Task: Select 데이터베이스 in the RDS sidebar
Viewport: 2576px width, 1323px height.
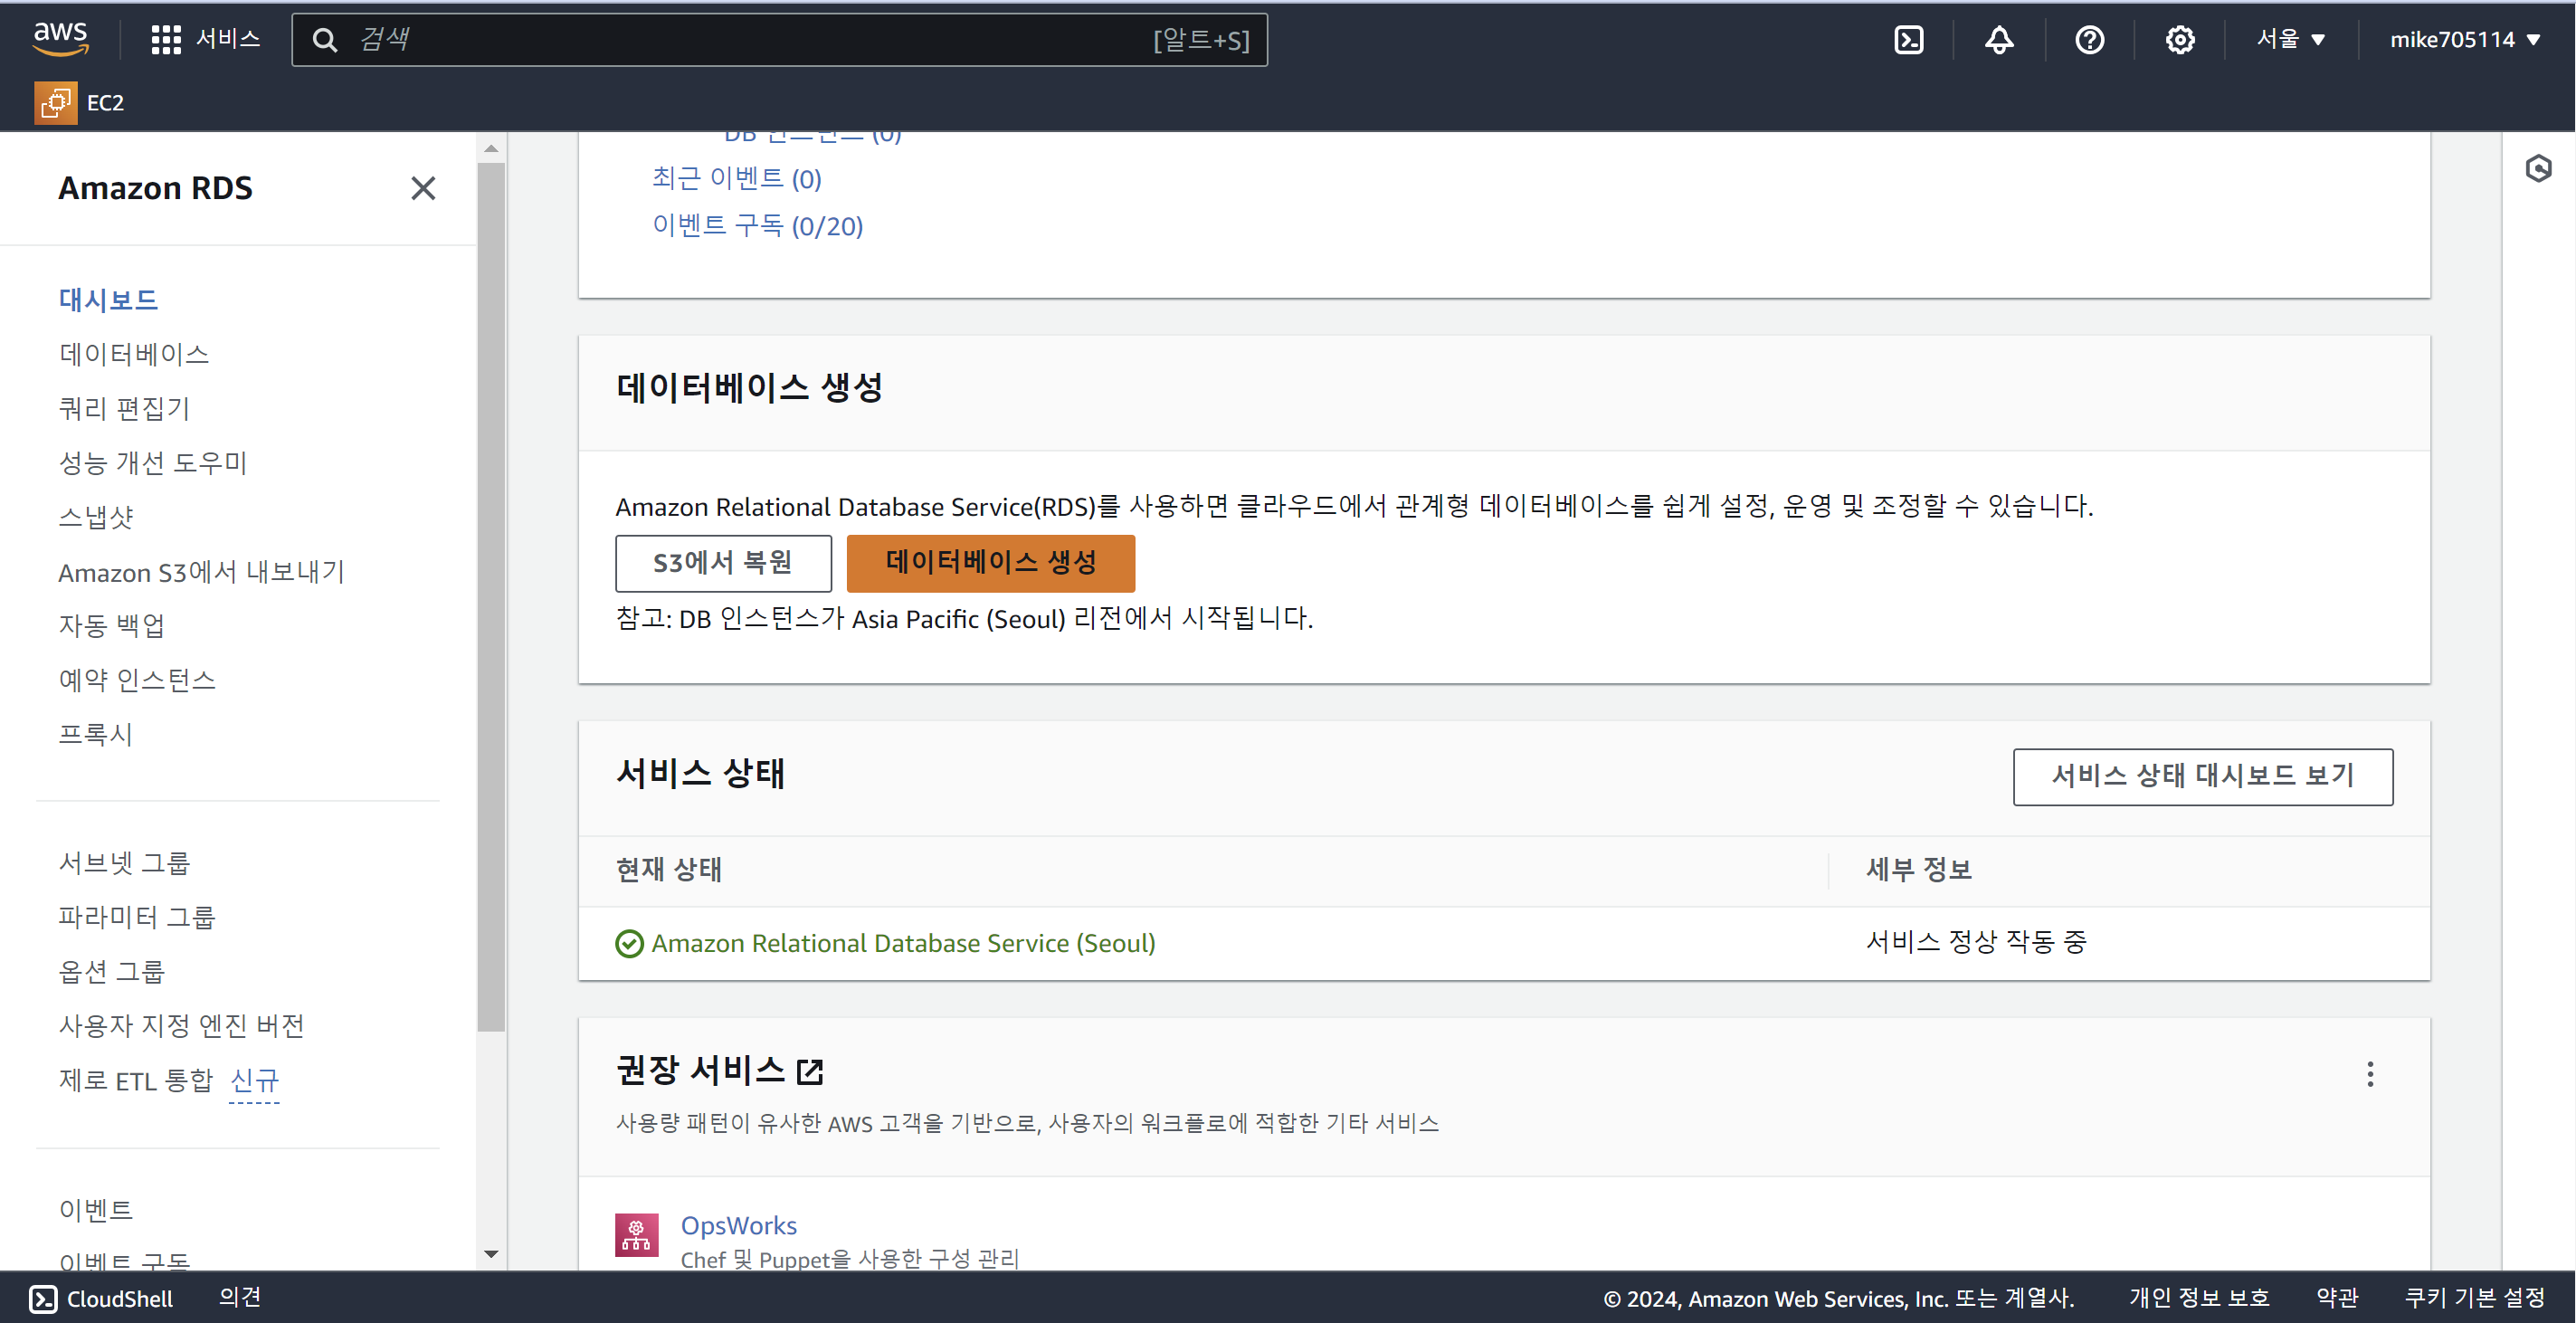Action: (134, 354)
